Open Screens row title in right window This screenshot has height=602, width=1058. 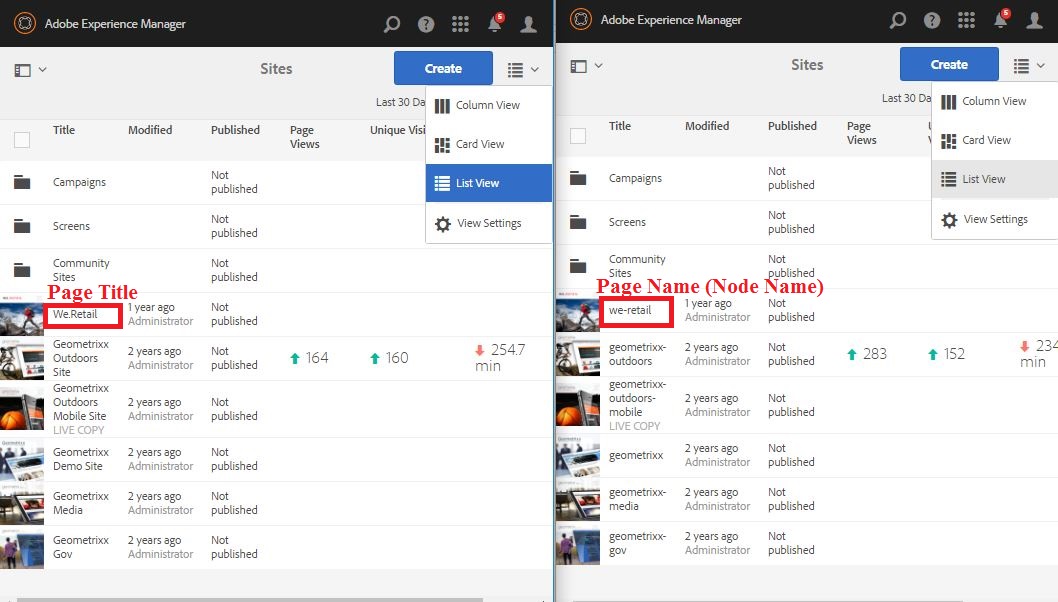pyautogui.click(x=627, y=222)
